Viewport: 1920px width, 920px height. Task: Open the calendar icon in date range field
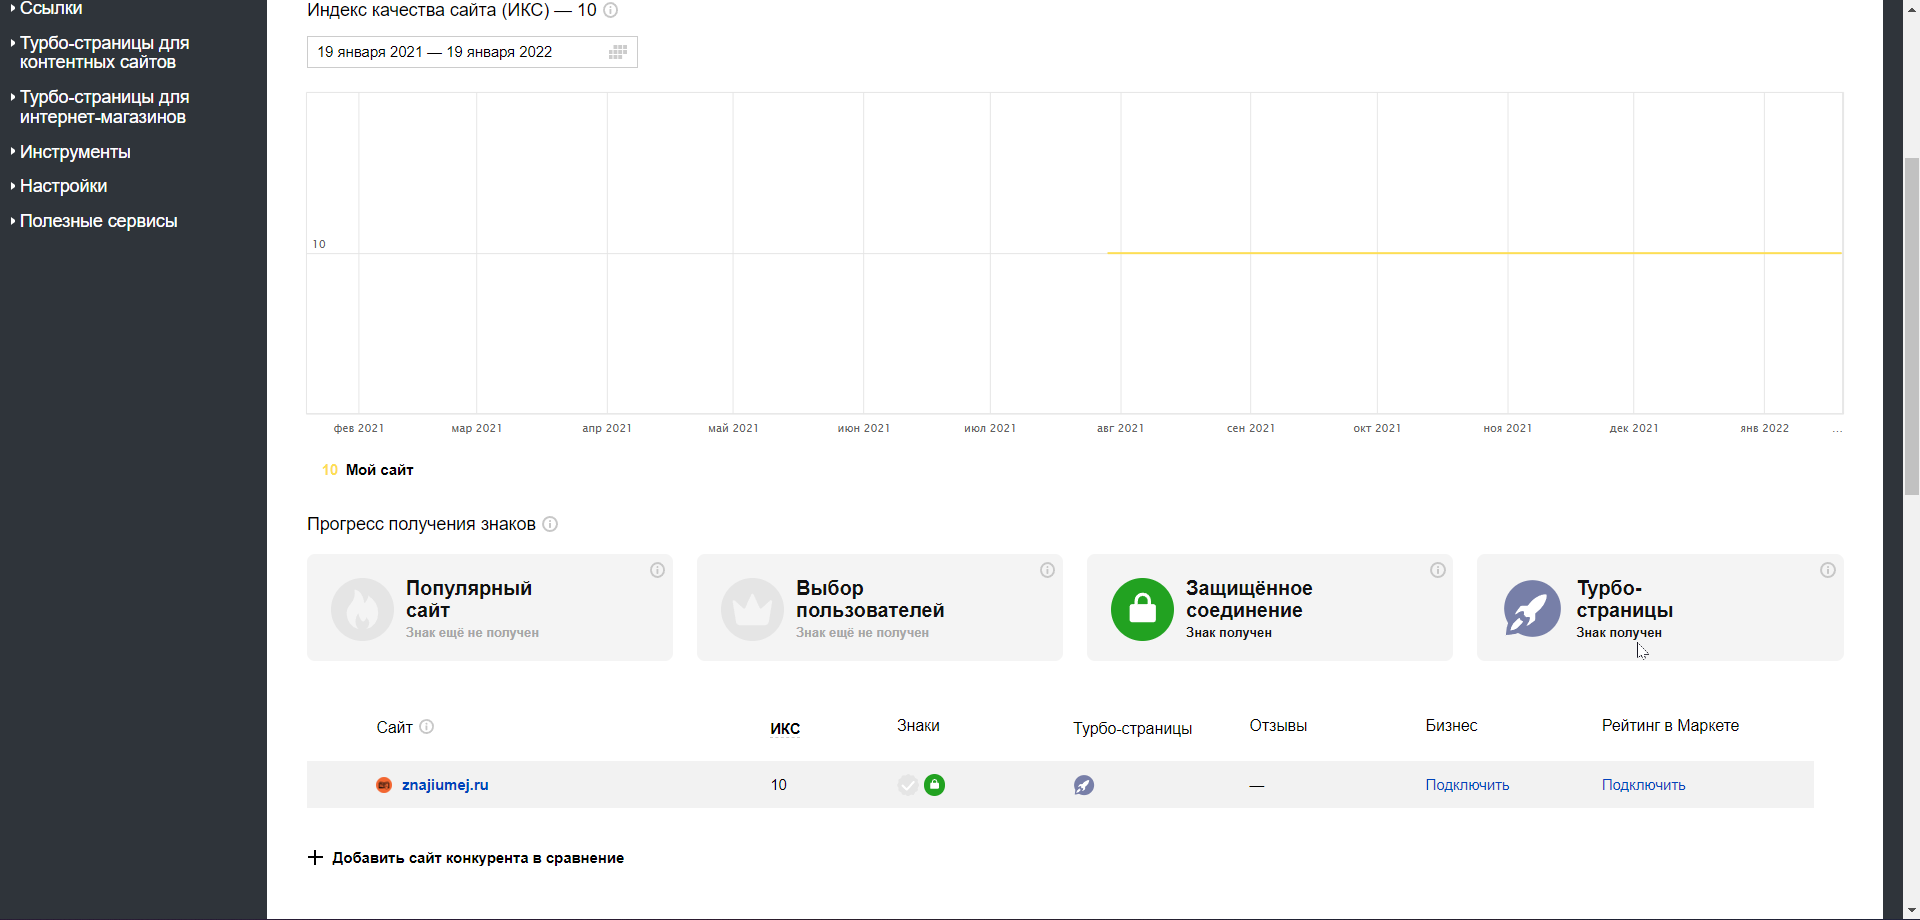pos(618,52)
